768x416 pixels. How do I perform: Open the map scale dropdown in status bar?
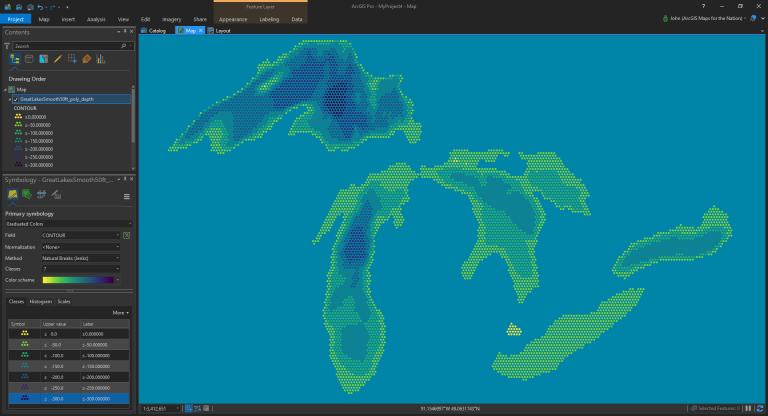(178, 408)
